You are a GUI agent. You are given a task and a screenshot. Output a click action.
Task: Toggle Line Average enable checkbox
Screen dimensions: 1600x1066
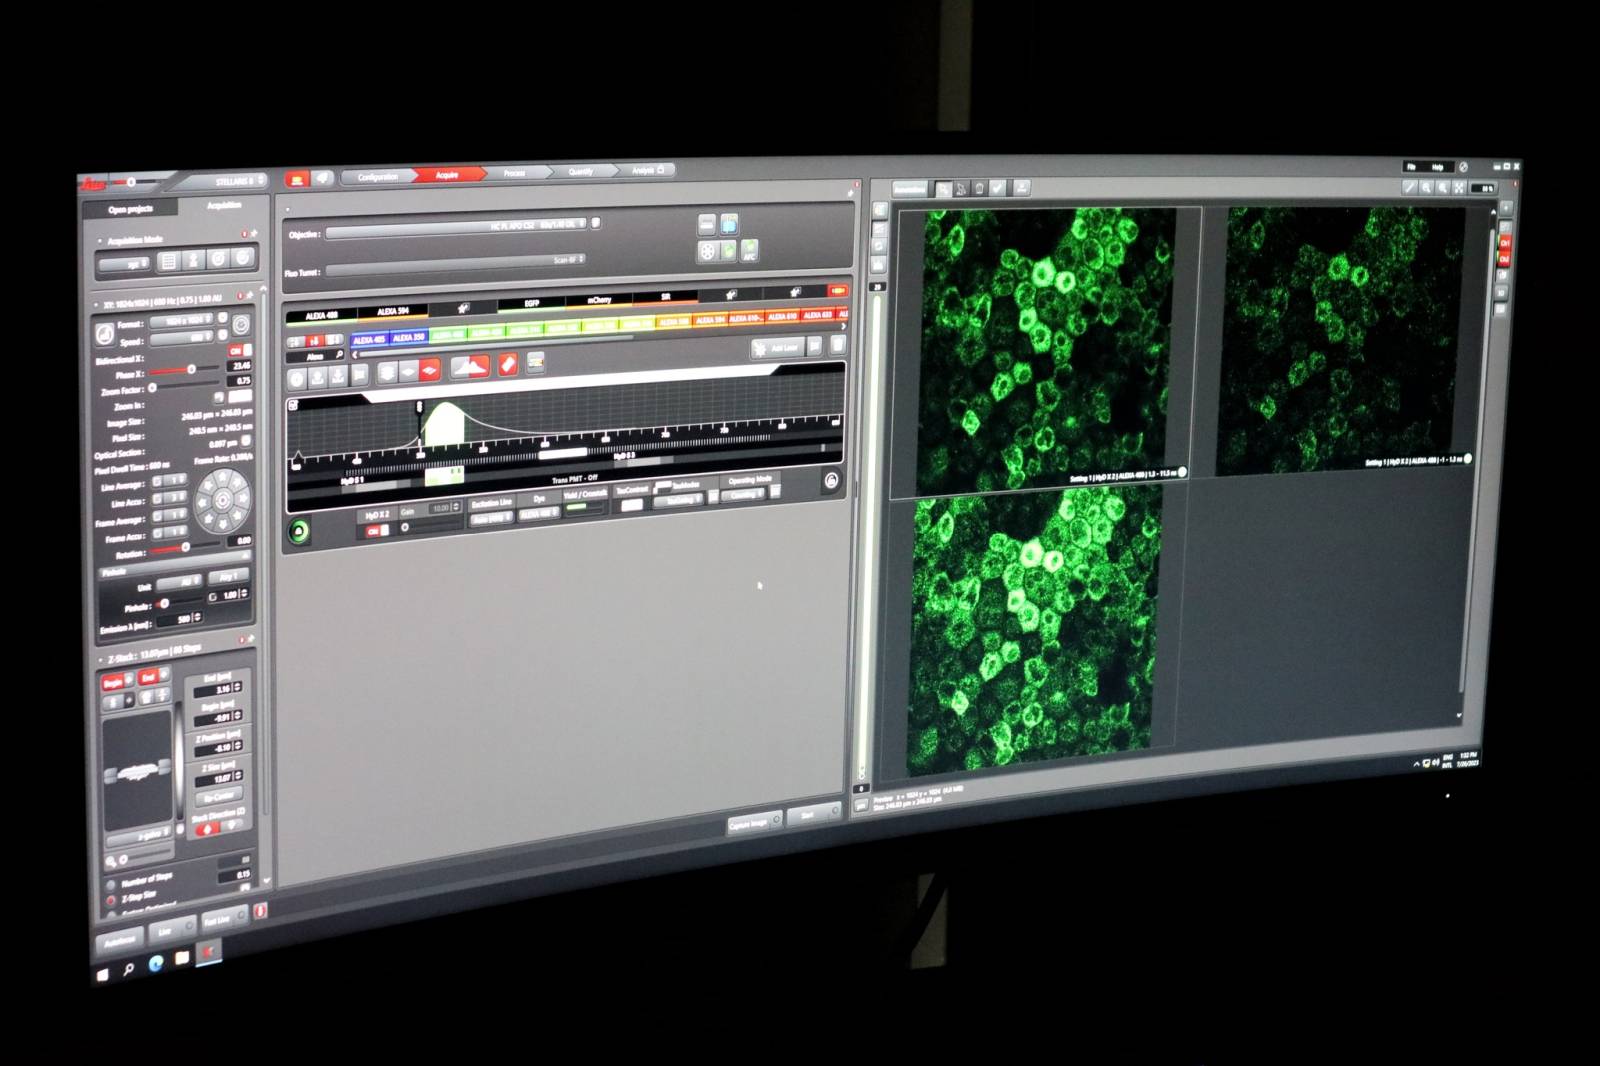156,482
